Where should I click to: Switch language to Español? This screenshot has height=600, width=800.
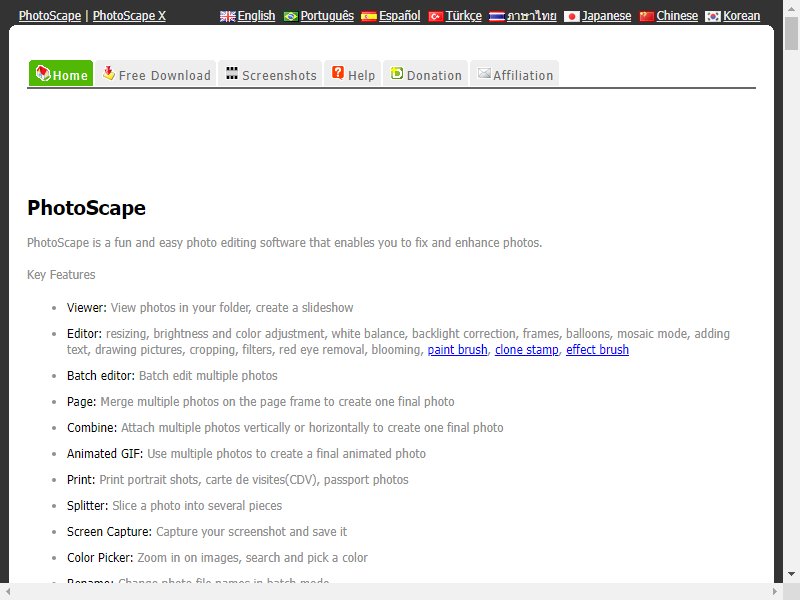[x=399, y=16]
